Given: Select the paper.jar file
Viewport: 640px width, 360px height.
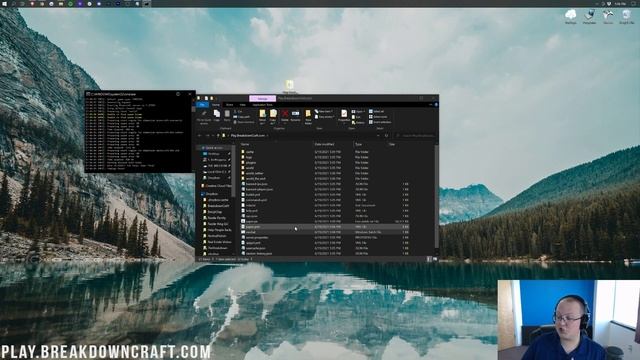Looking at the screenshot, I should point(251,222).
